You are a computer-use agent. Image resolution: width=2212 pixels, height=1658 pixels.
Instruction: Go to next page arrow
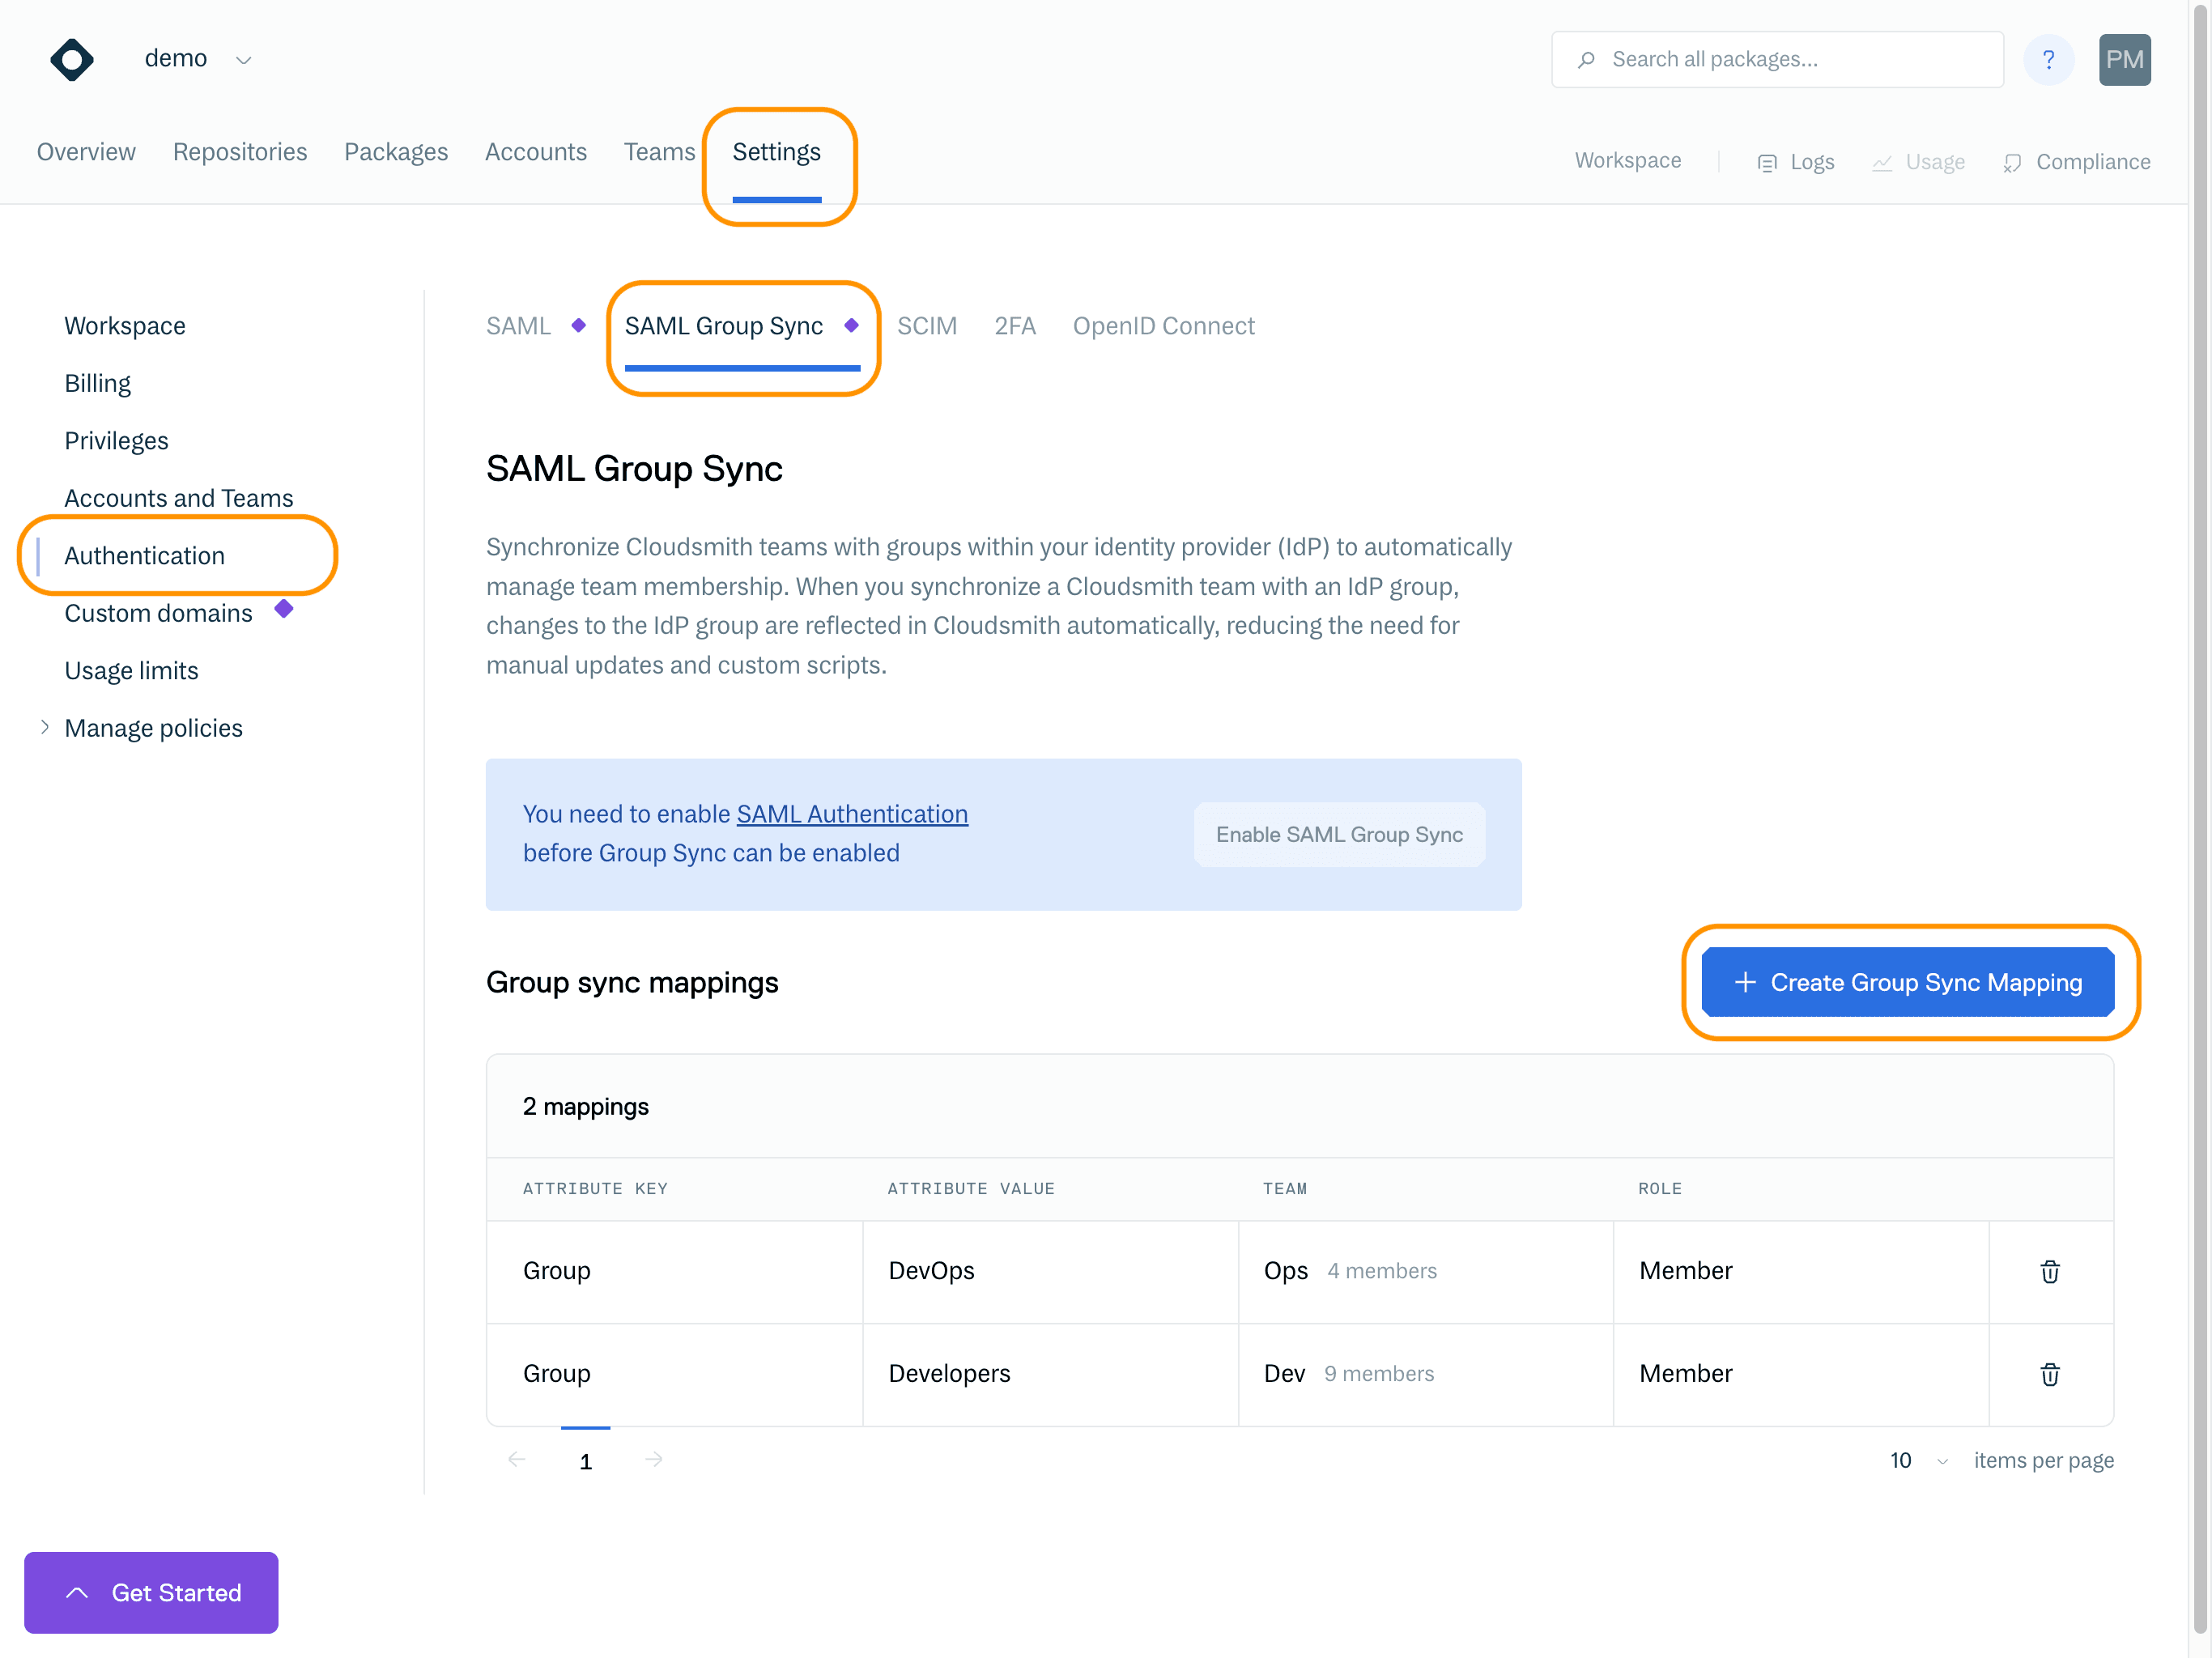[654, 1460]
